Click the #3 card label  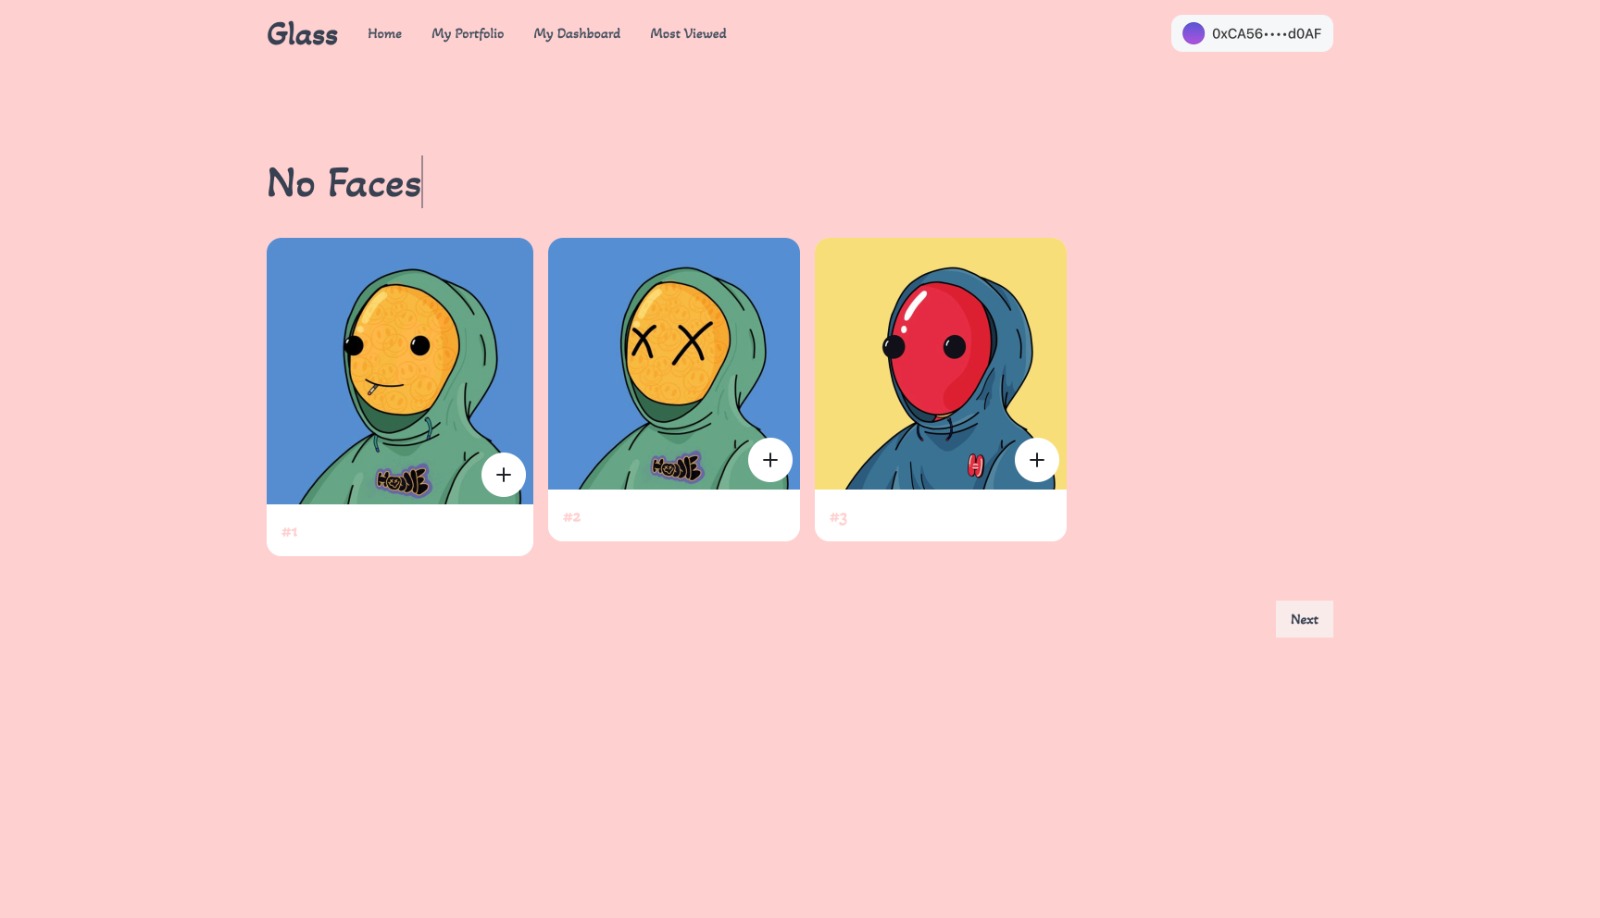(838, 518)
